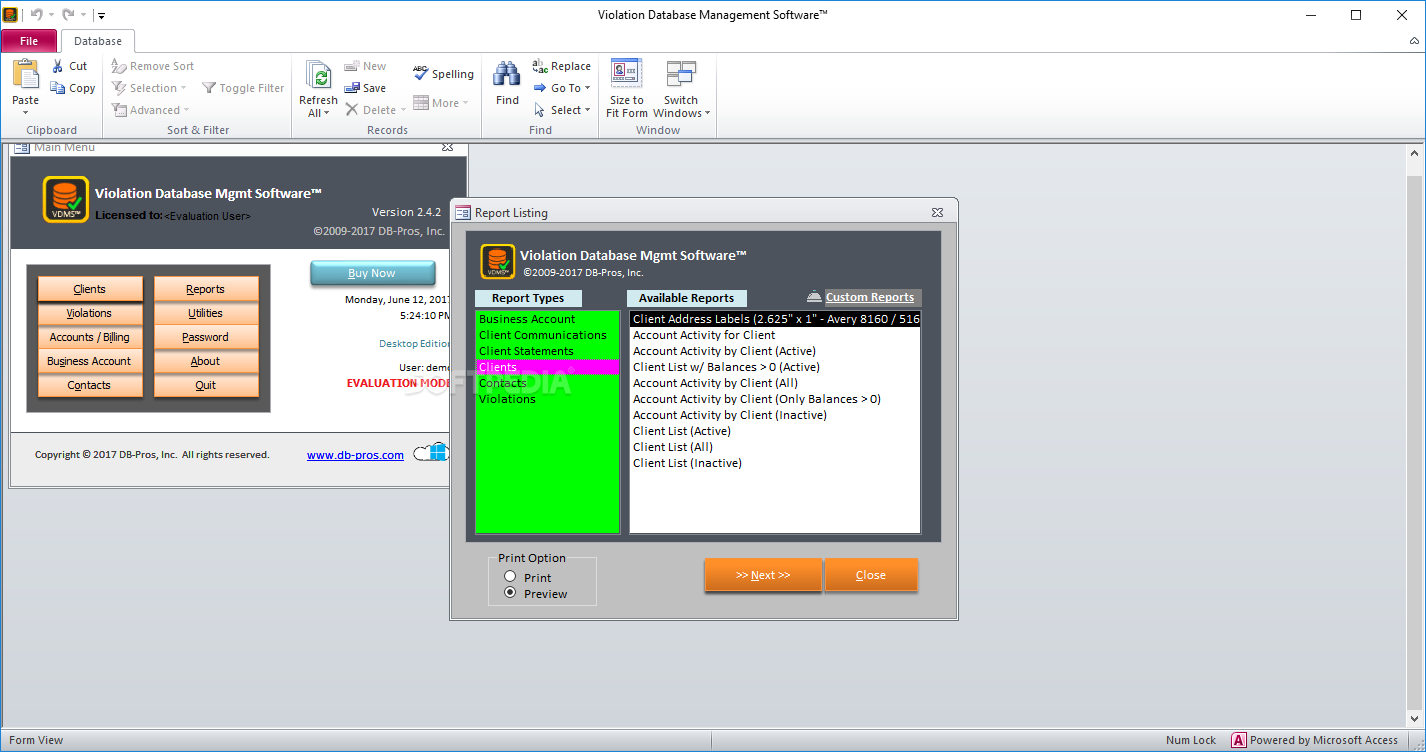Click the Reports button in Main Menu

pyautogui.click(x=206, y=289)
